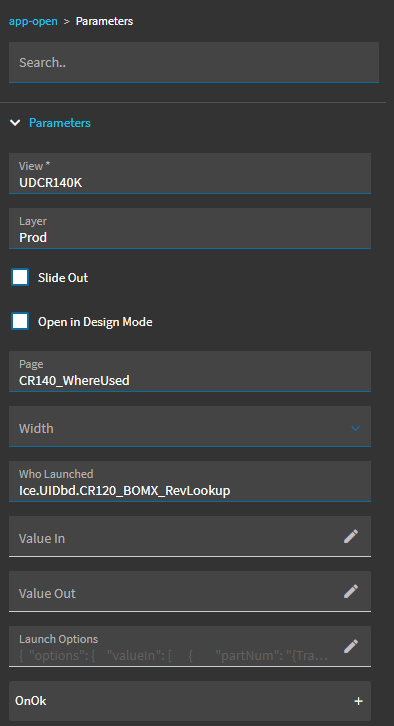Click the Parameters section header label
394x726 pixels.
pos(60,123)
